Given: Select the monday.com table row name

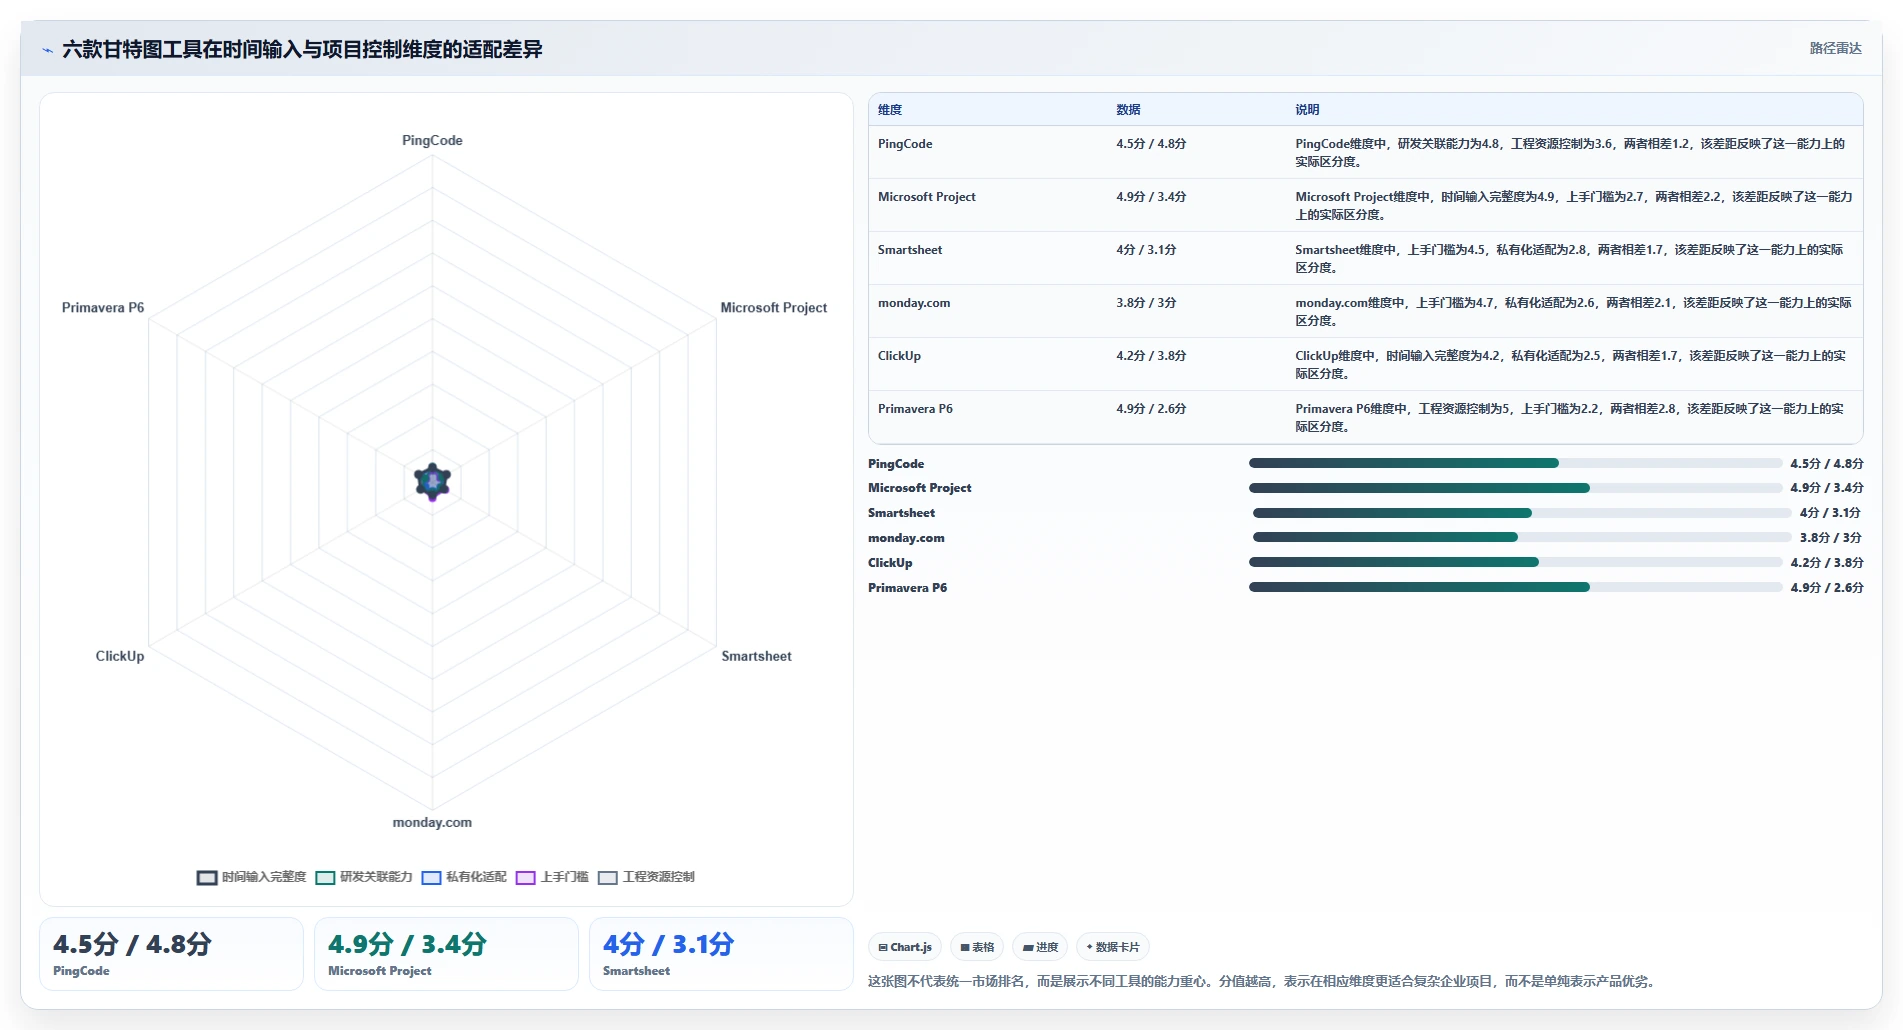Looking at the screenshot, I should [914, 303].
